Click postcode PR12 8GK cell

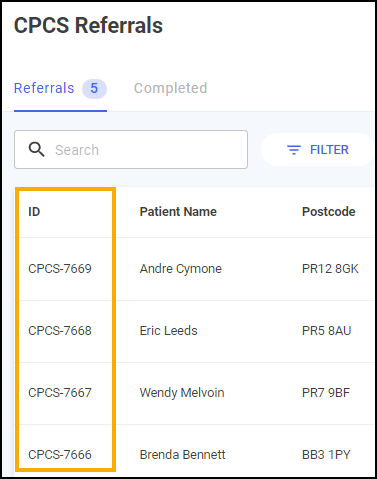click(330, 269)
